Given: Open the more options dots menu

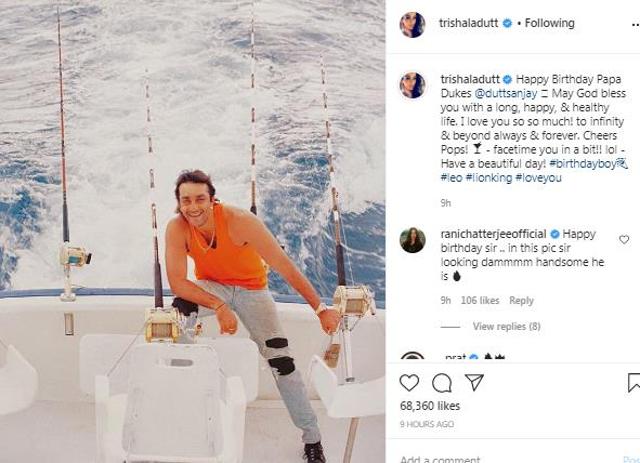Looking at the screenshot, I should click(635, 25).
